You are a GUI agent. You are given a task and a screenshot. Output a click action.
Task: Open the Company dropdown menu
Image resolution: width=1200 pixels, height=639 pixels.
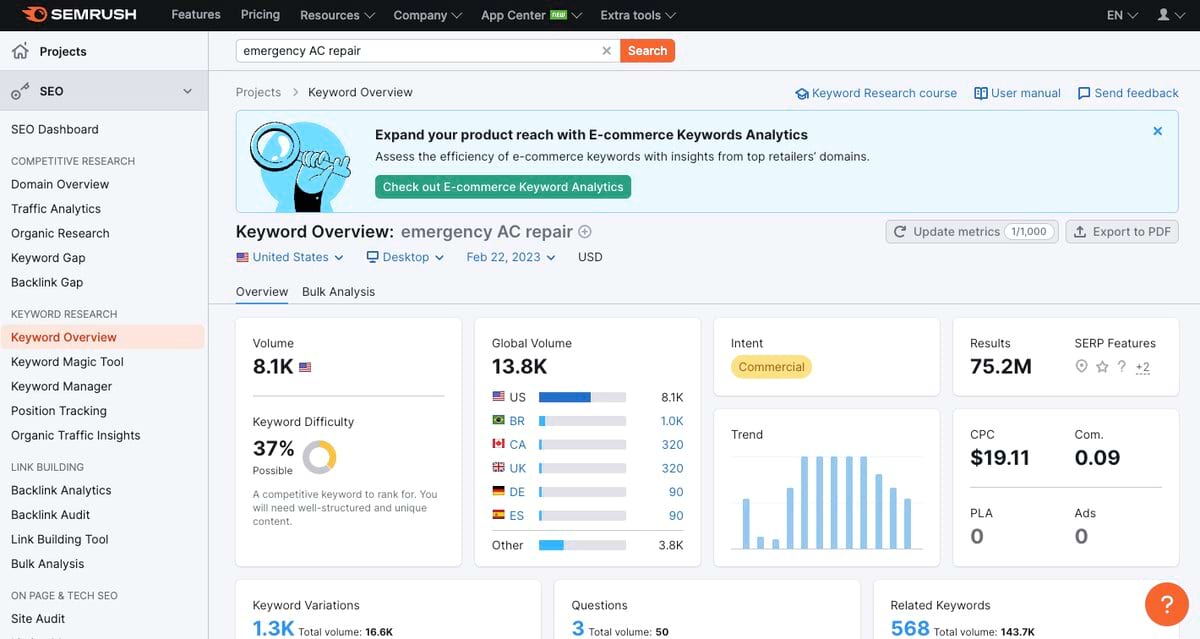[x=428, y=15]
